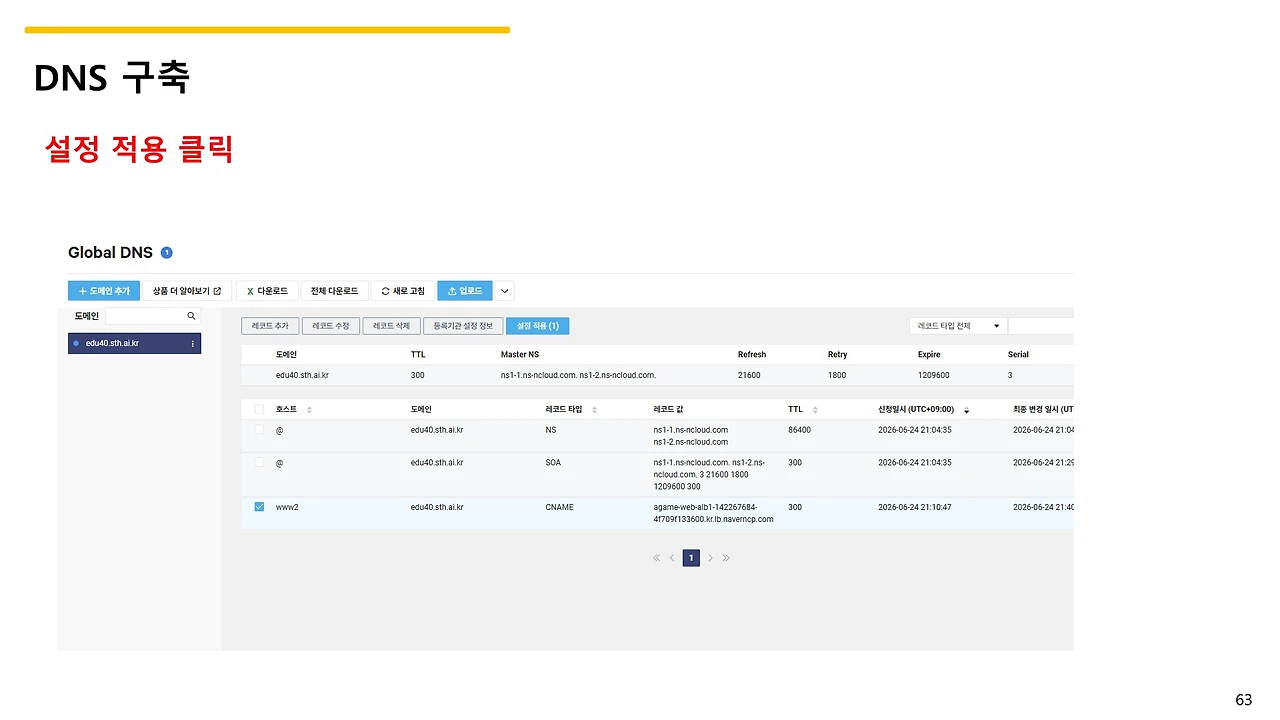
Task: Click the record search field beside 레코드 타입 전체
Action: point(1041,326)
